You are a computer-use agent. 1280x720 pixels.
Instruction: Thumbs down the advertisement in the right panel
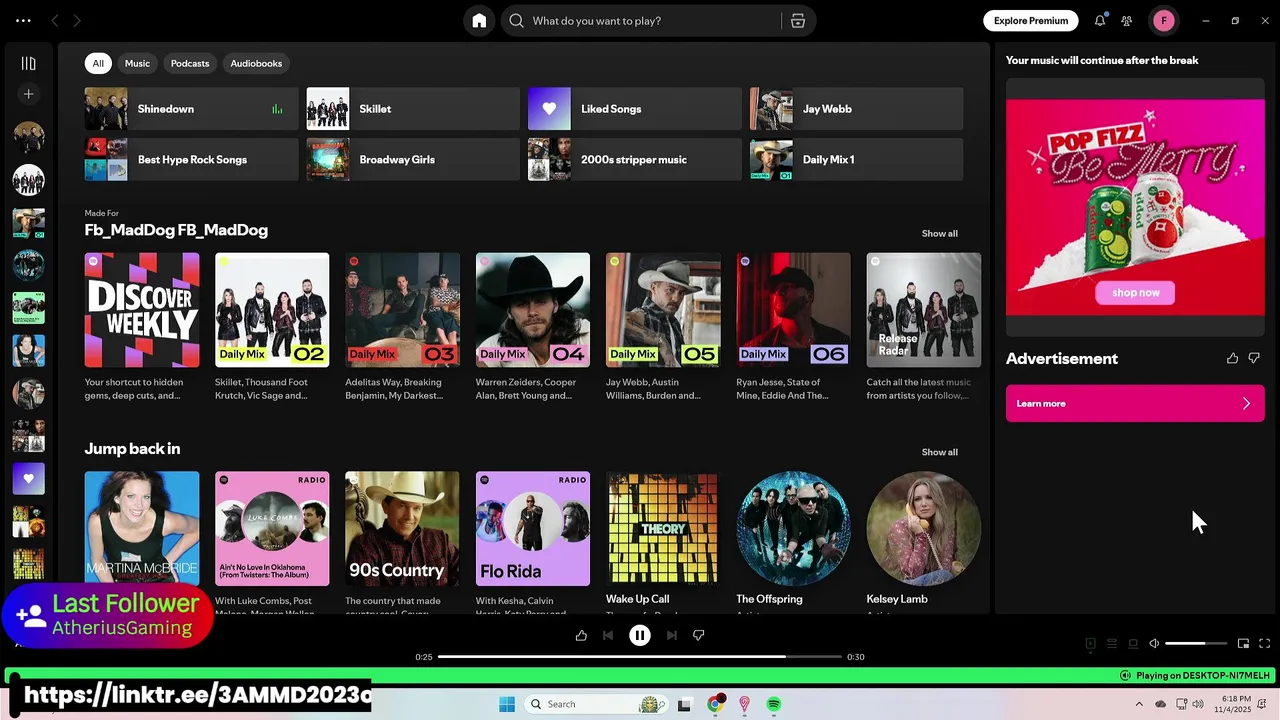click(1254, 358)
